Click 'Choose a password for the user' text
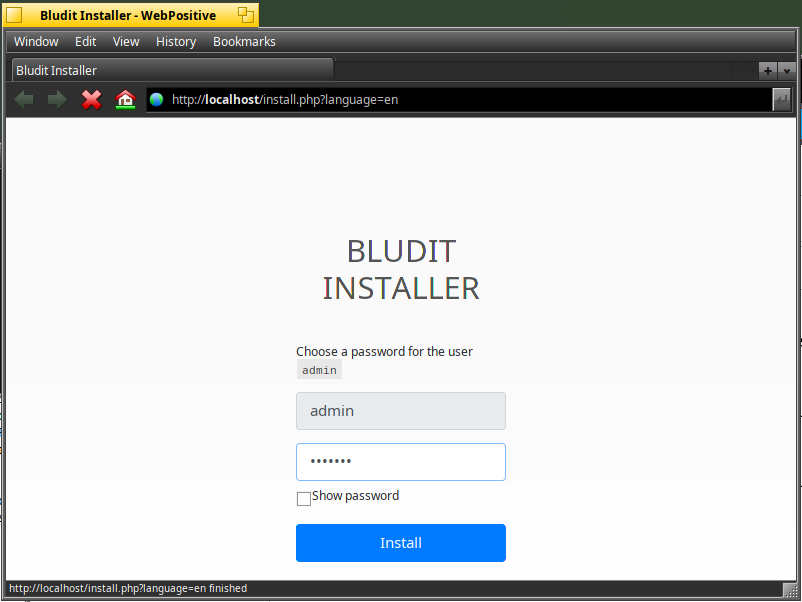Viewport: 802px width, 602px height. point(384,351)
